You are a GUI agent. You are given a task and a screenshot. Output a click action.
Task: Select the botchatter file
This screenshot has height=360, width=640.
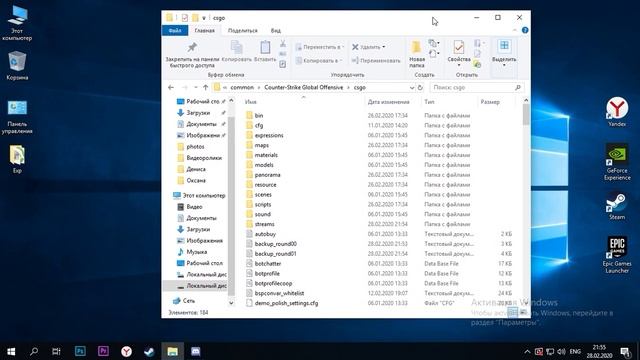pyautogui.click(x=268, y=264)
